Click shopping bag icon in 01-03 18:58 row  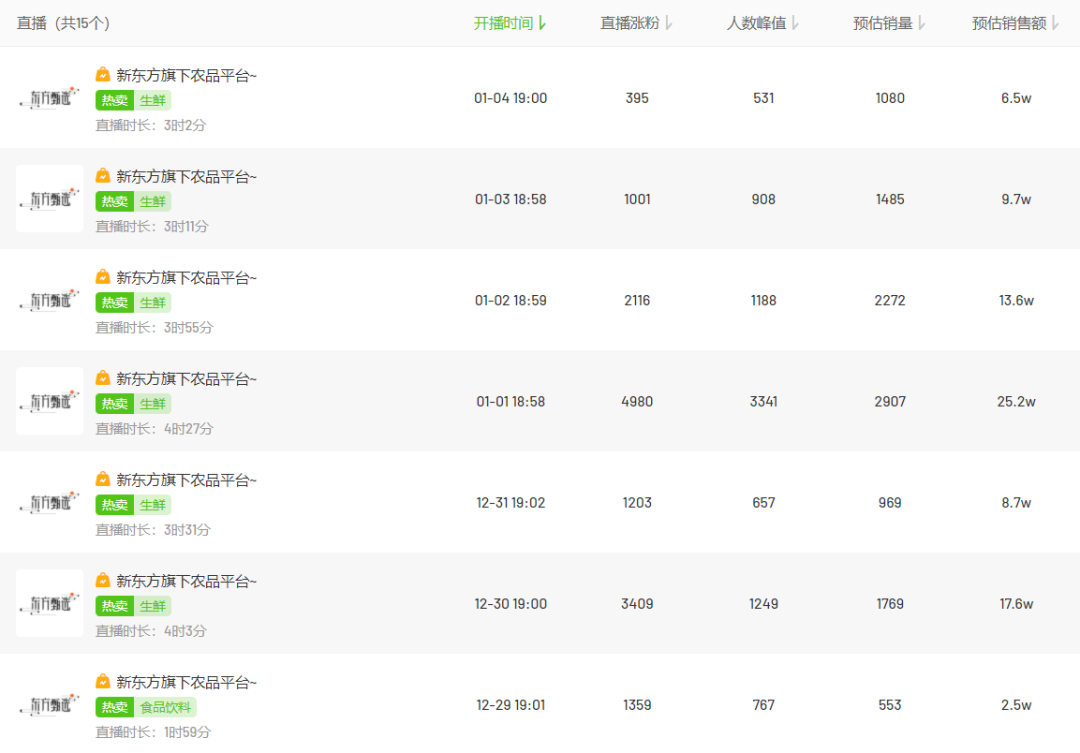point(102,175)
